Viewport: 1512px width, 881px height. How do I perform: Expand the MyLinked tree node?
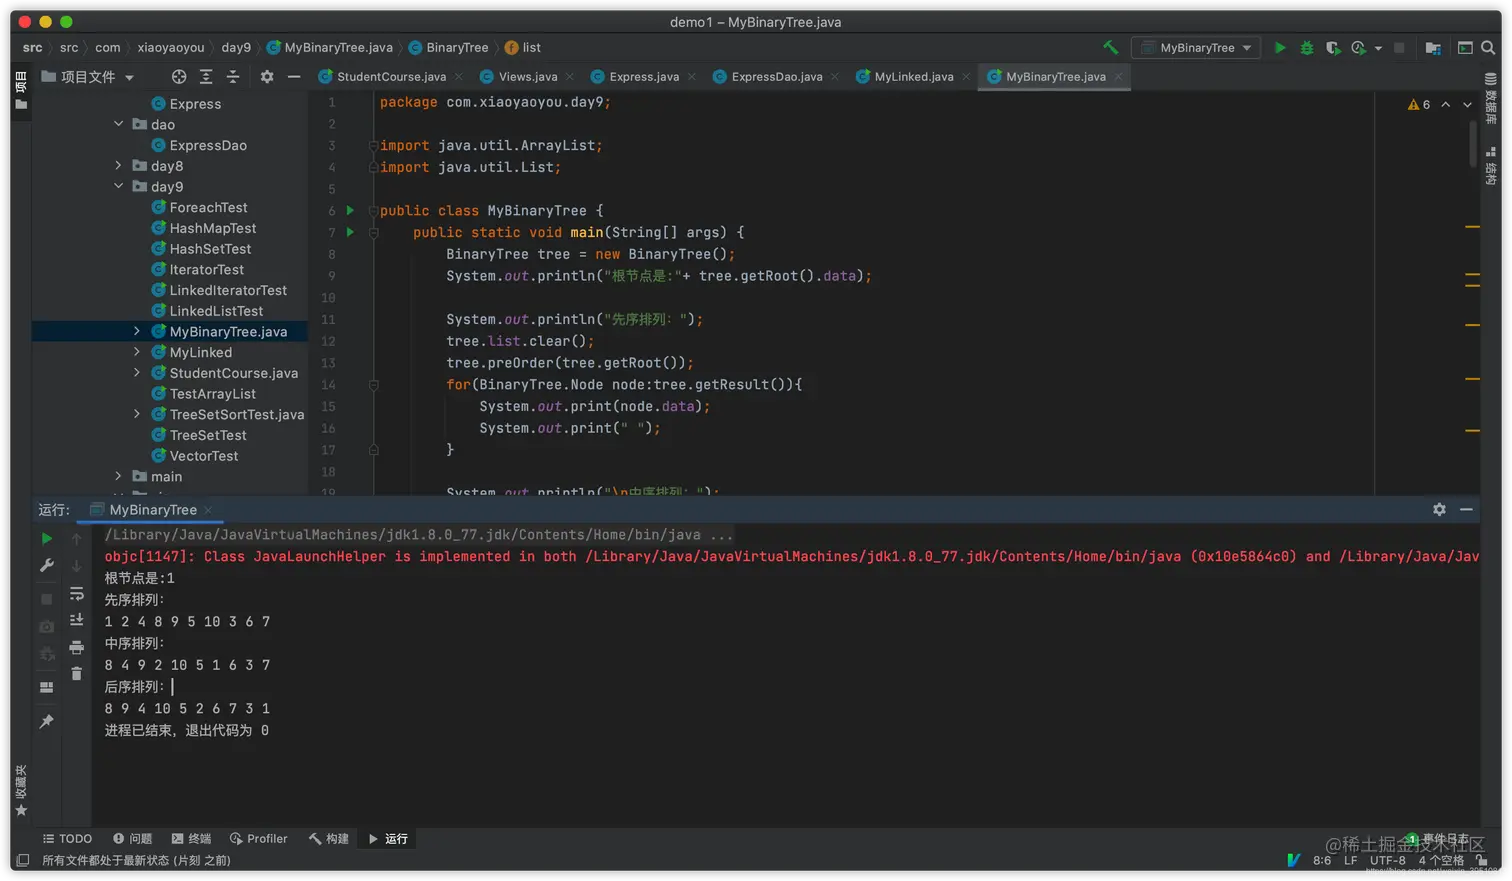point(137,352)
